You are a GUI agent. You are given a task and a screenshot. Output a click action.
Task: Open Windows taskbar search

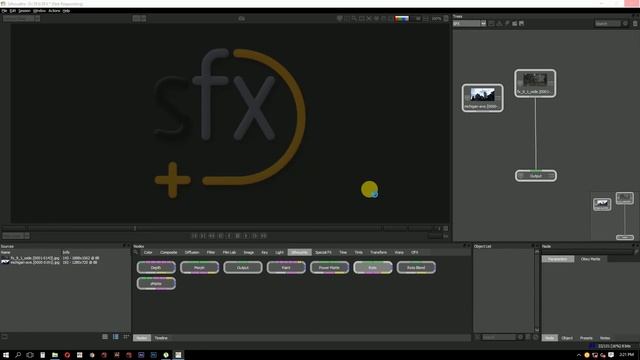tap(18, 355)
